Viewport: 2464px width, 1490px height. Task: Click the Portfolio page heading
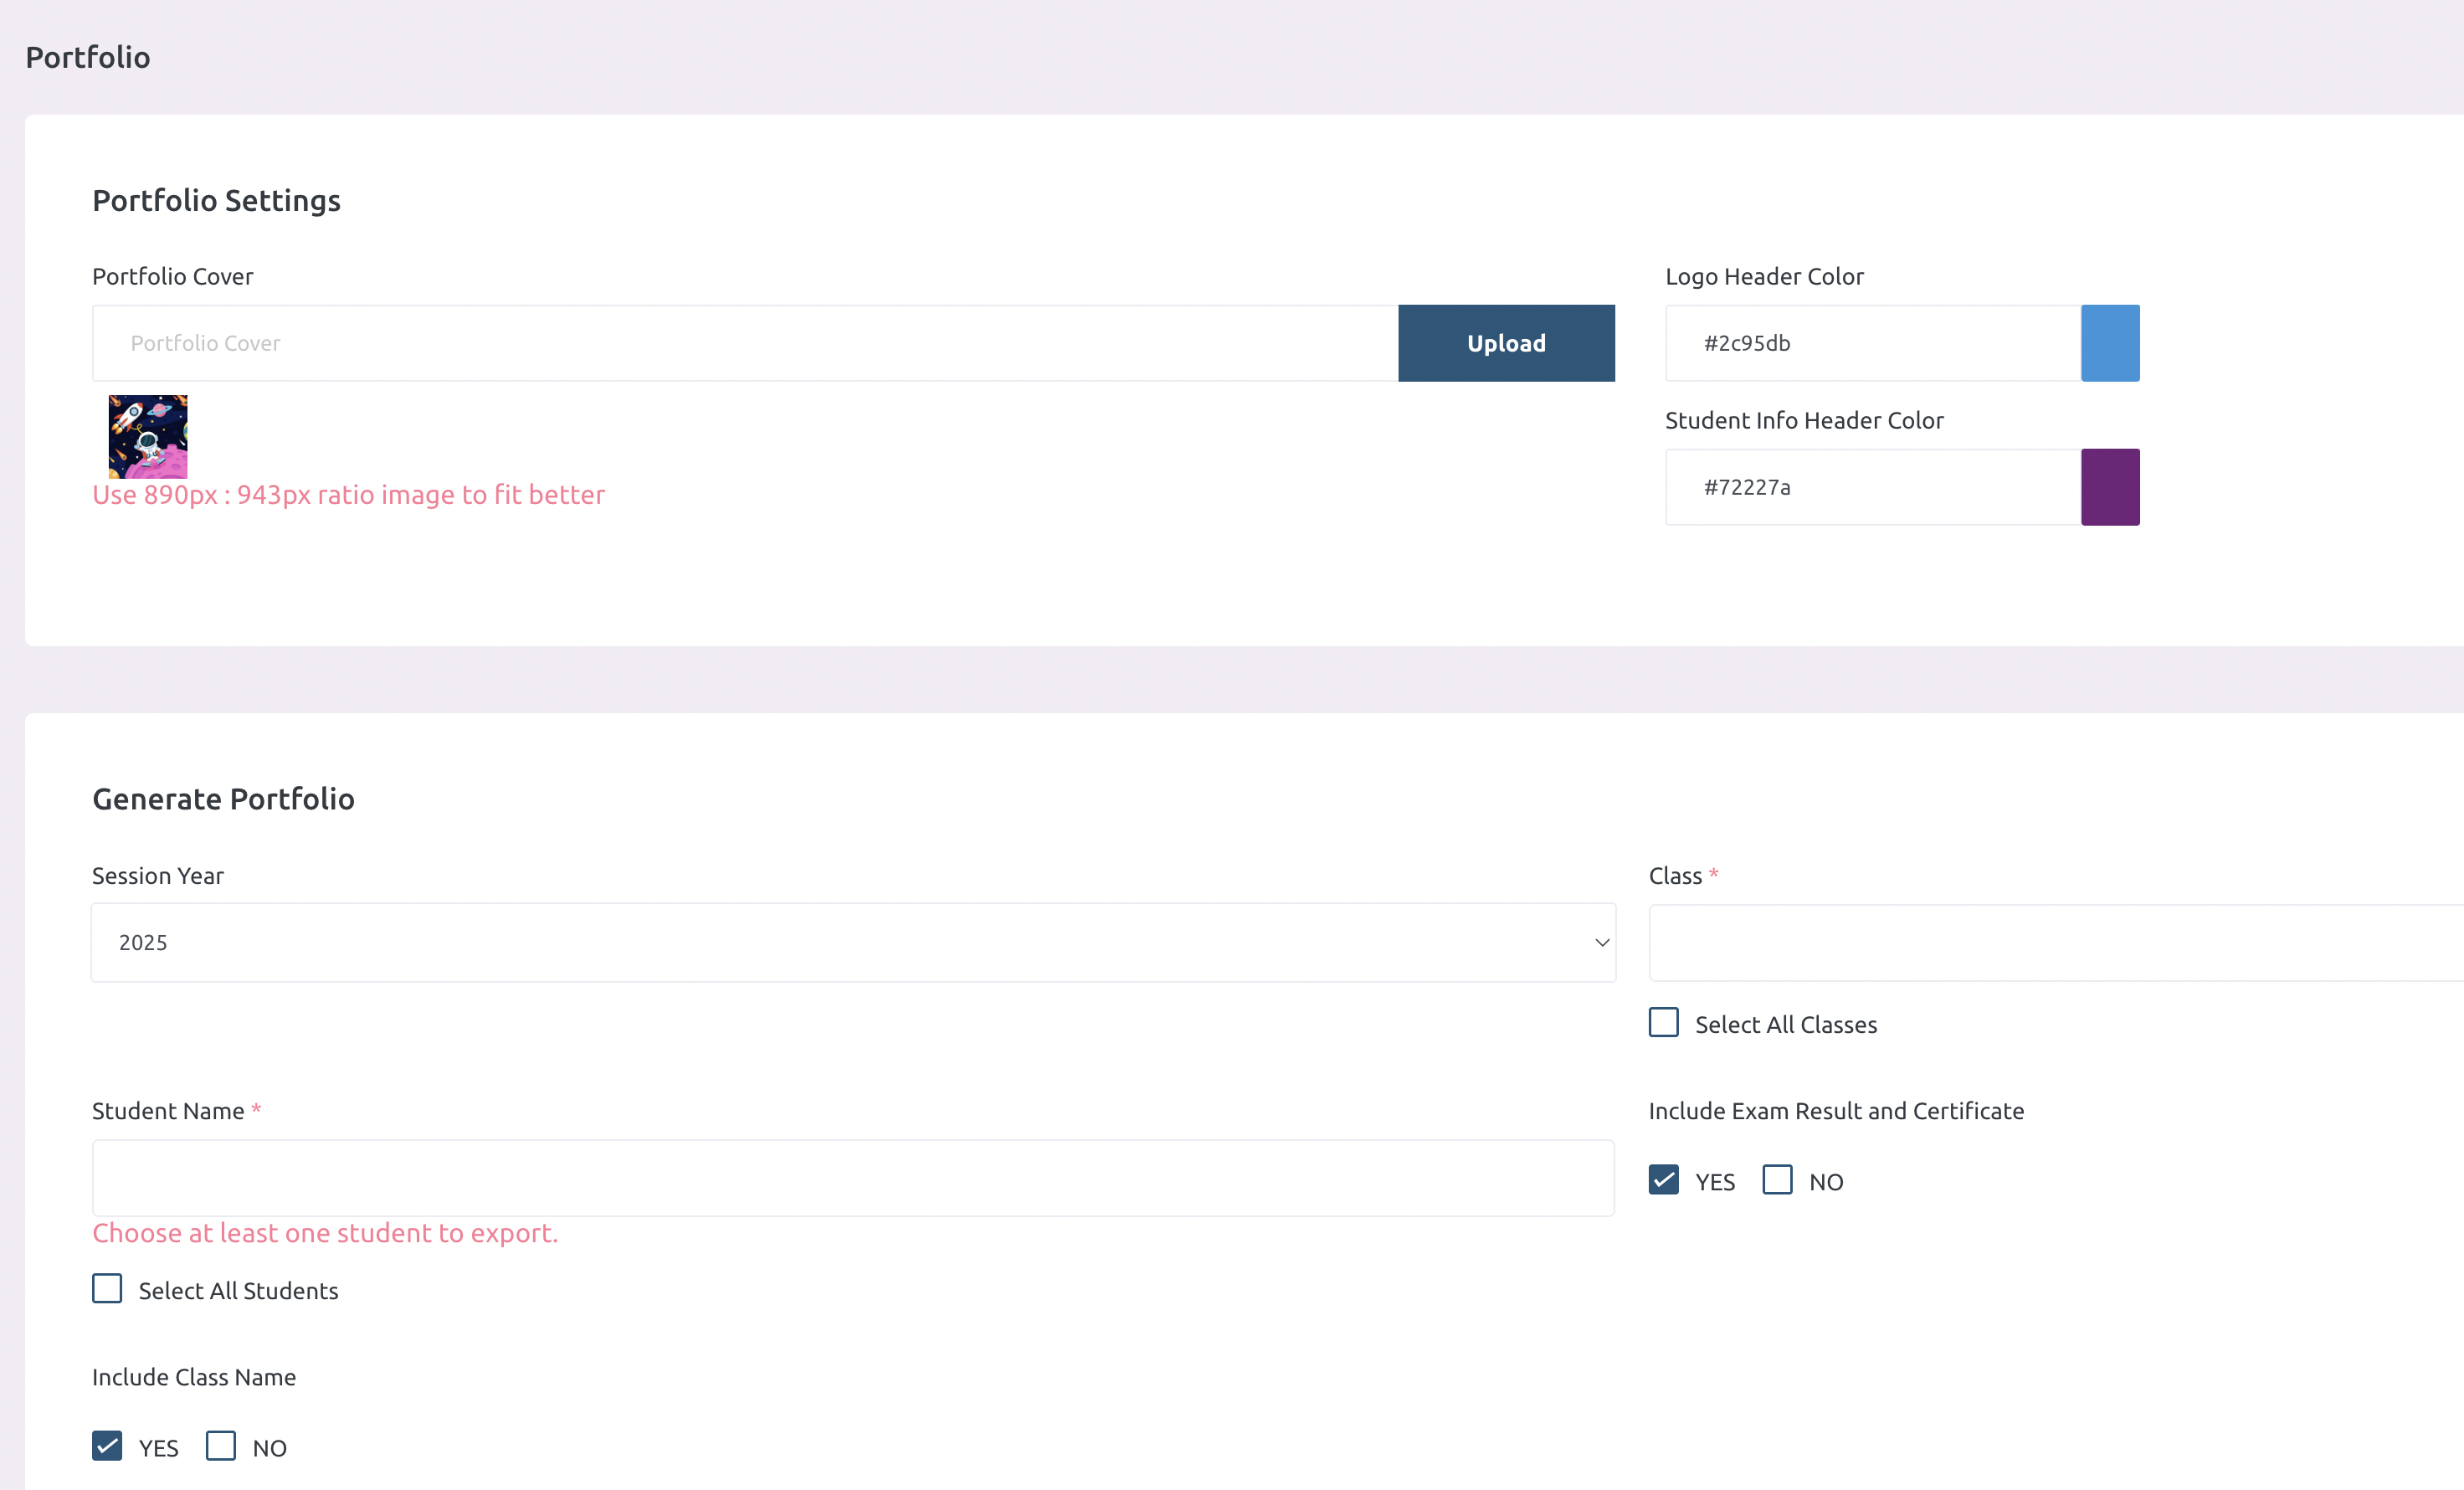[88, 57]
